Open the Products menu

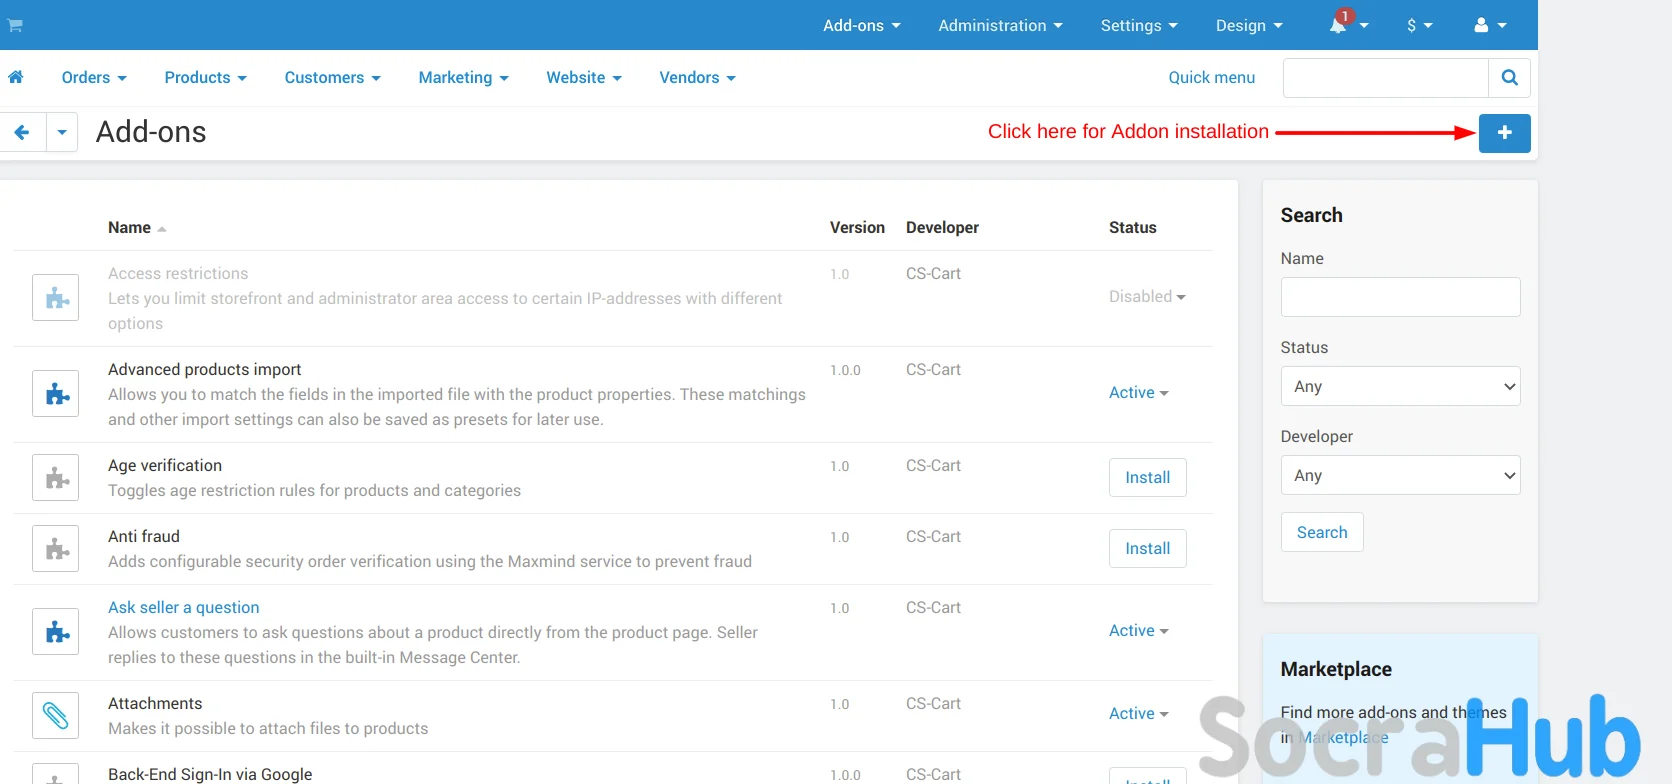(x=205, y=78)
